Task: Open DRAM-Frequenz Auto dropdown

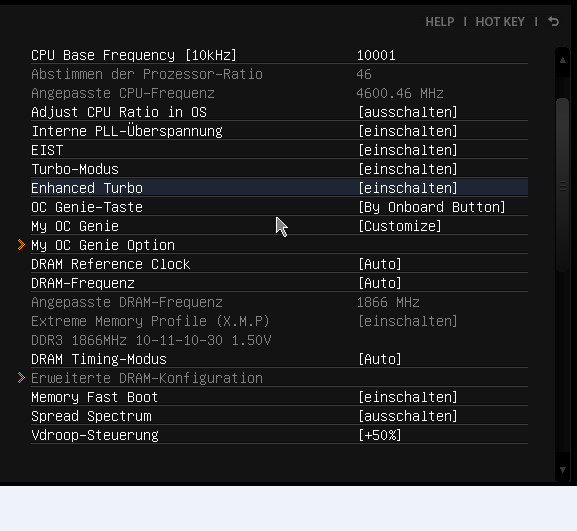Action: coord(380,283)
